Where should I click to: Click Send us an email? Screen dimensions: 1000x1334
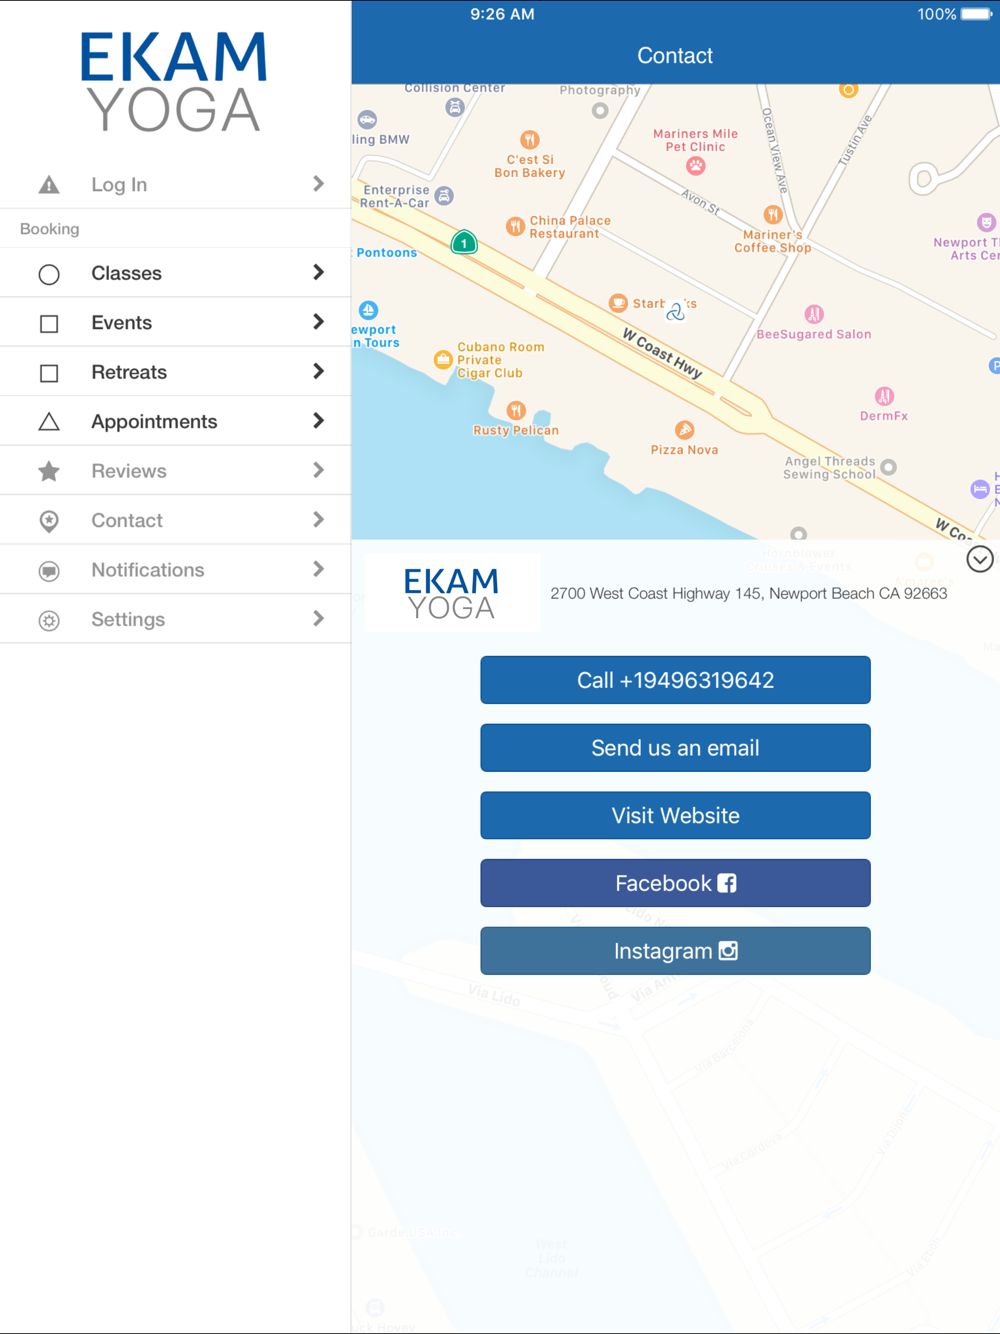coord(675,748)
